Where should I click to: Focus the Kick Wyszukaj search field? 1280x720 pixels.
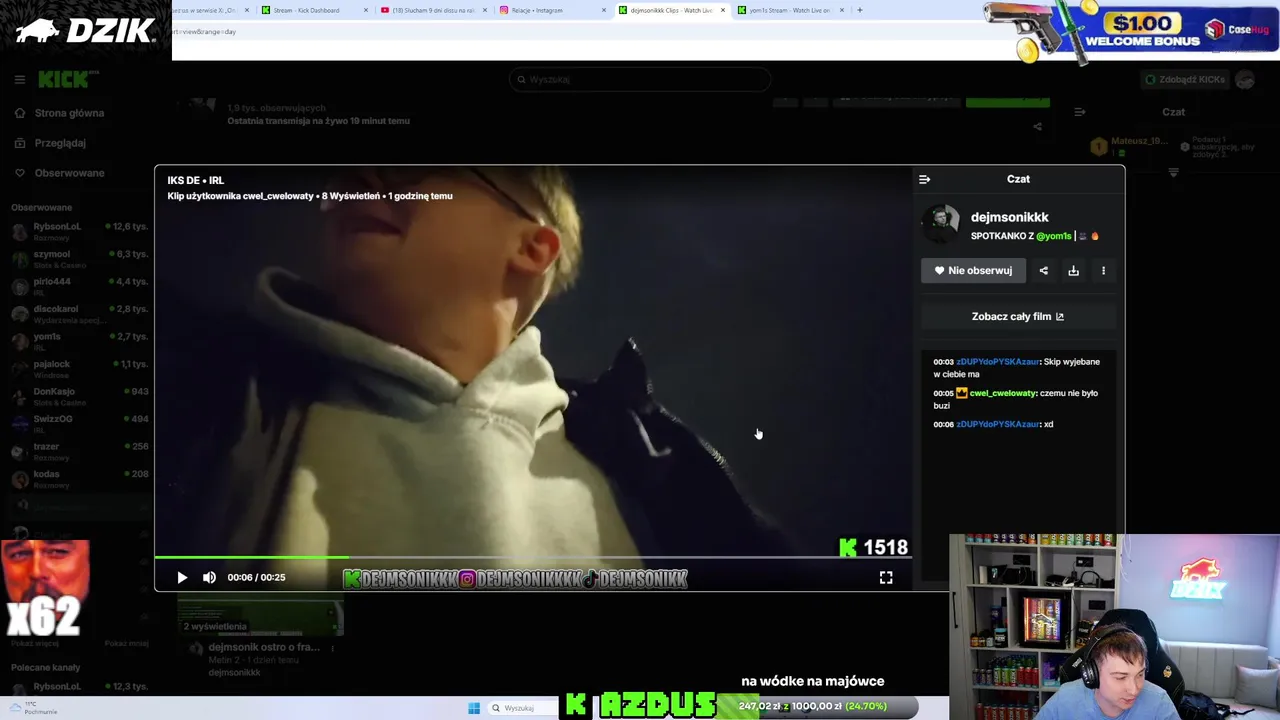(x=640, y=79)
